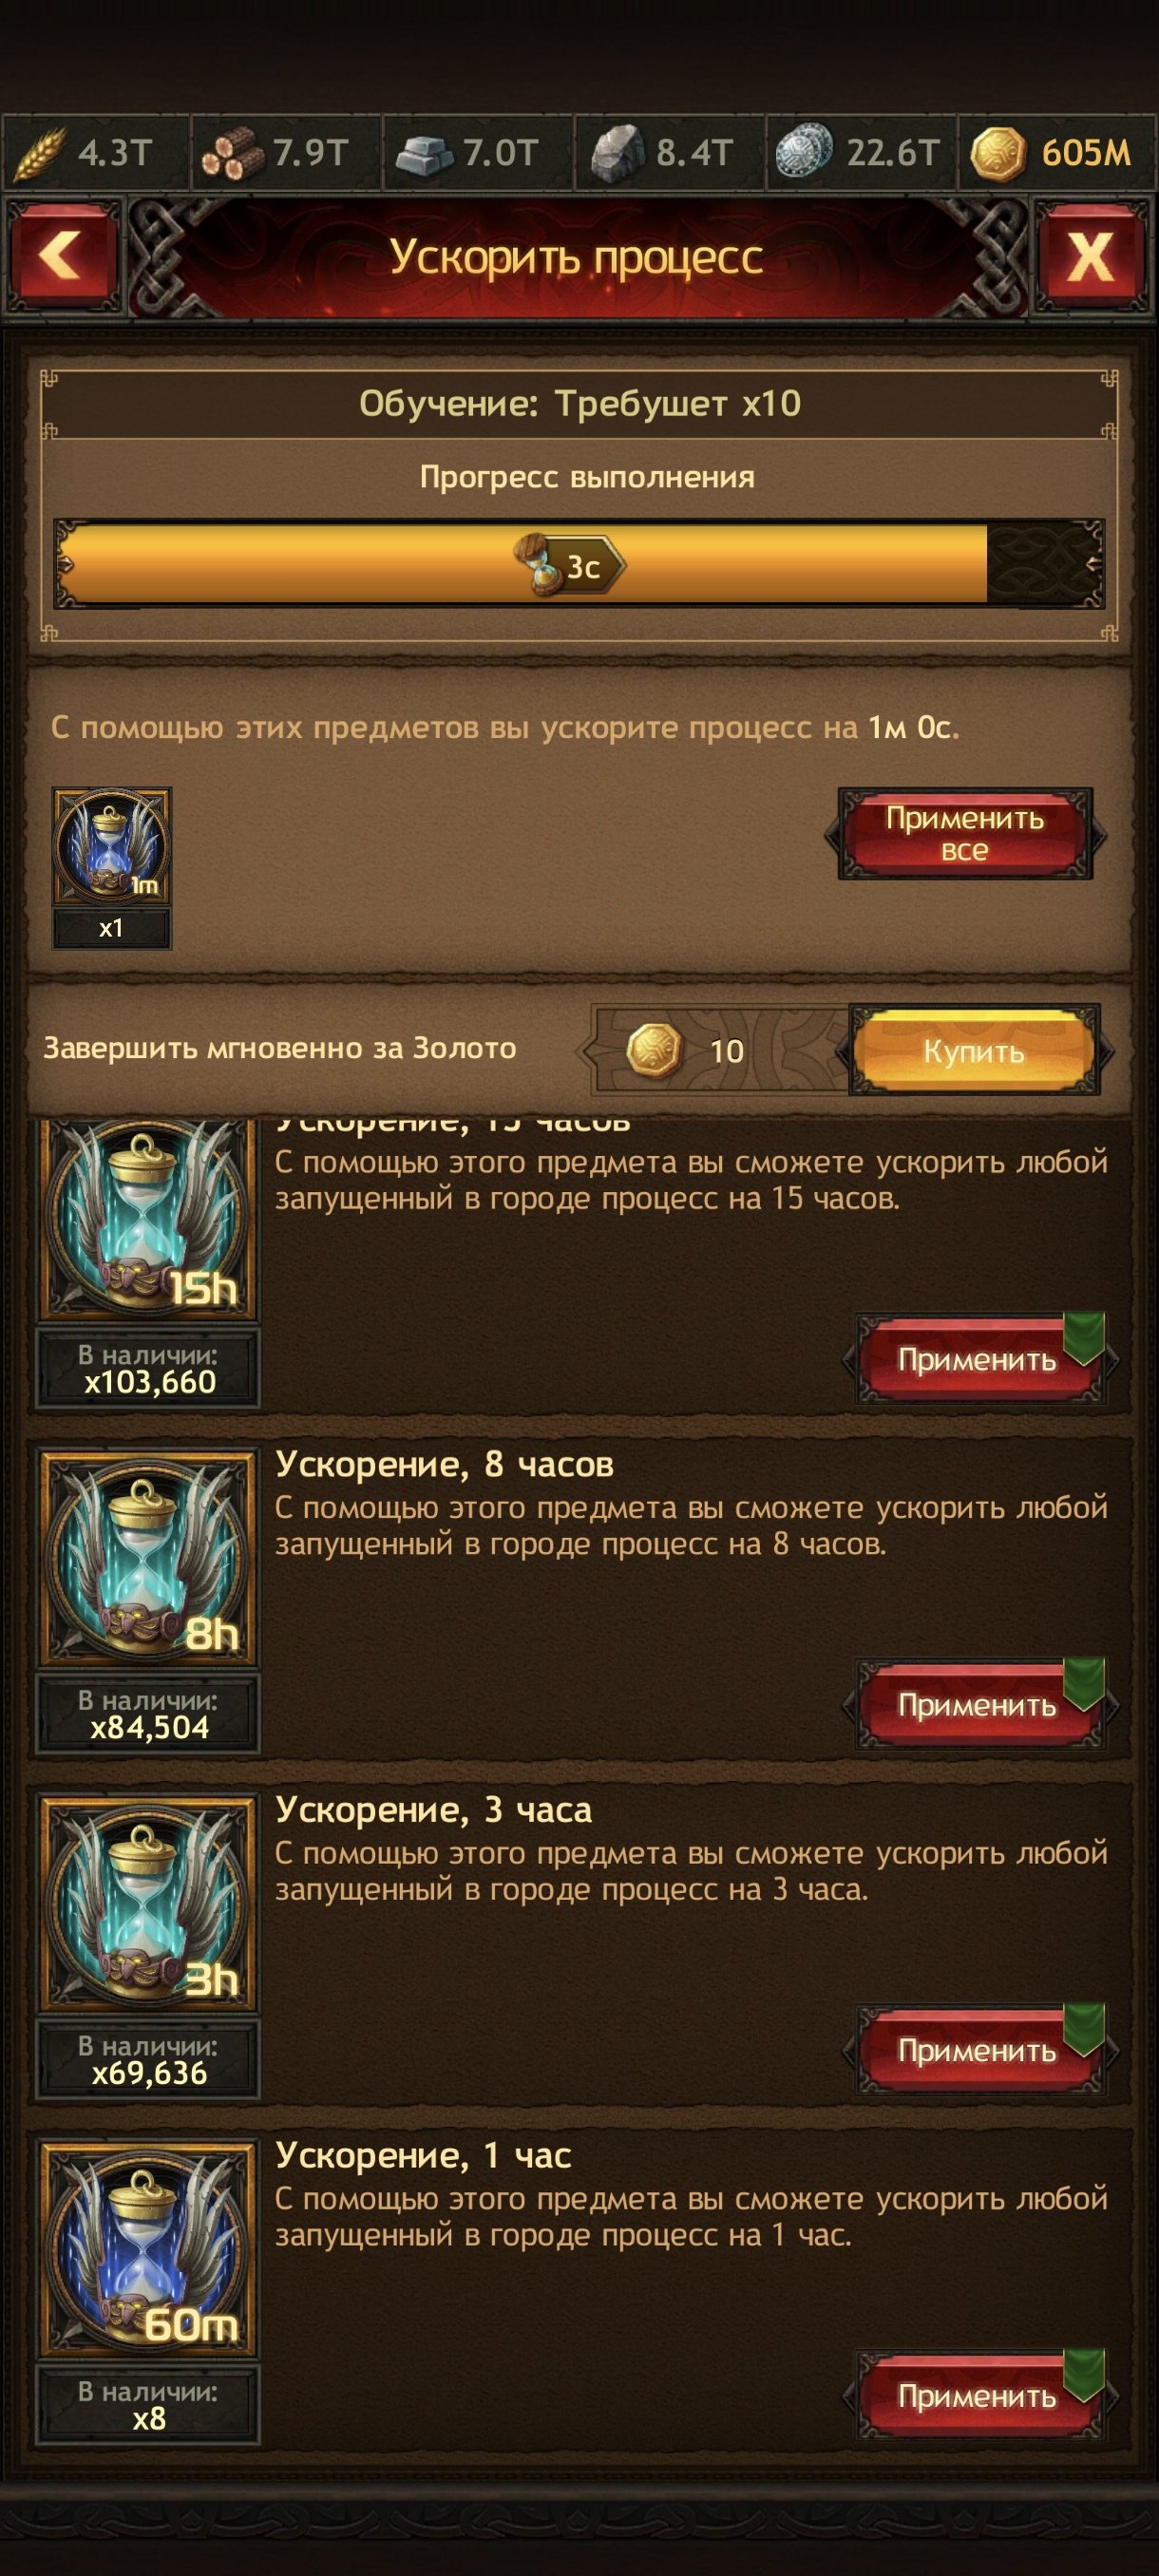The image size is (1159, 2576).
Task: Tap the iron ingots resource icon
Action: (x=425, y=154)
